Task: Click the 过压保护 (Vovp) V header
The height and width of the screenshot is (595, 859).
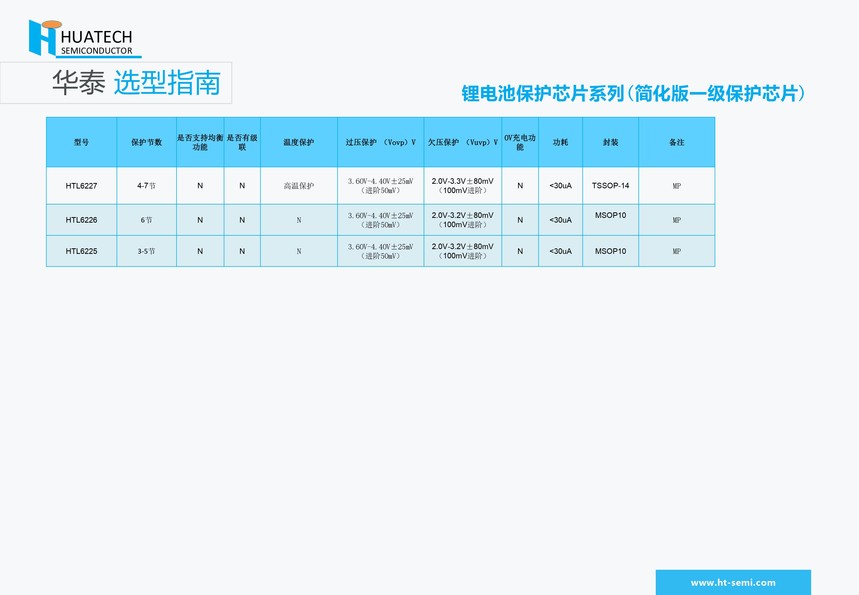Action: click(381, 142)
